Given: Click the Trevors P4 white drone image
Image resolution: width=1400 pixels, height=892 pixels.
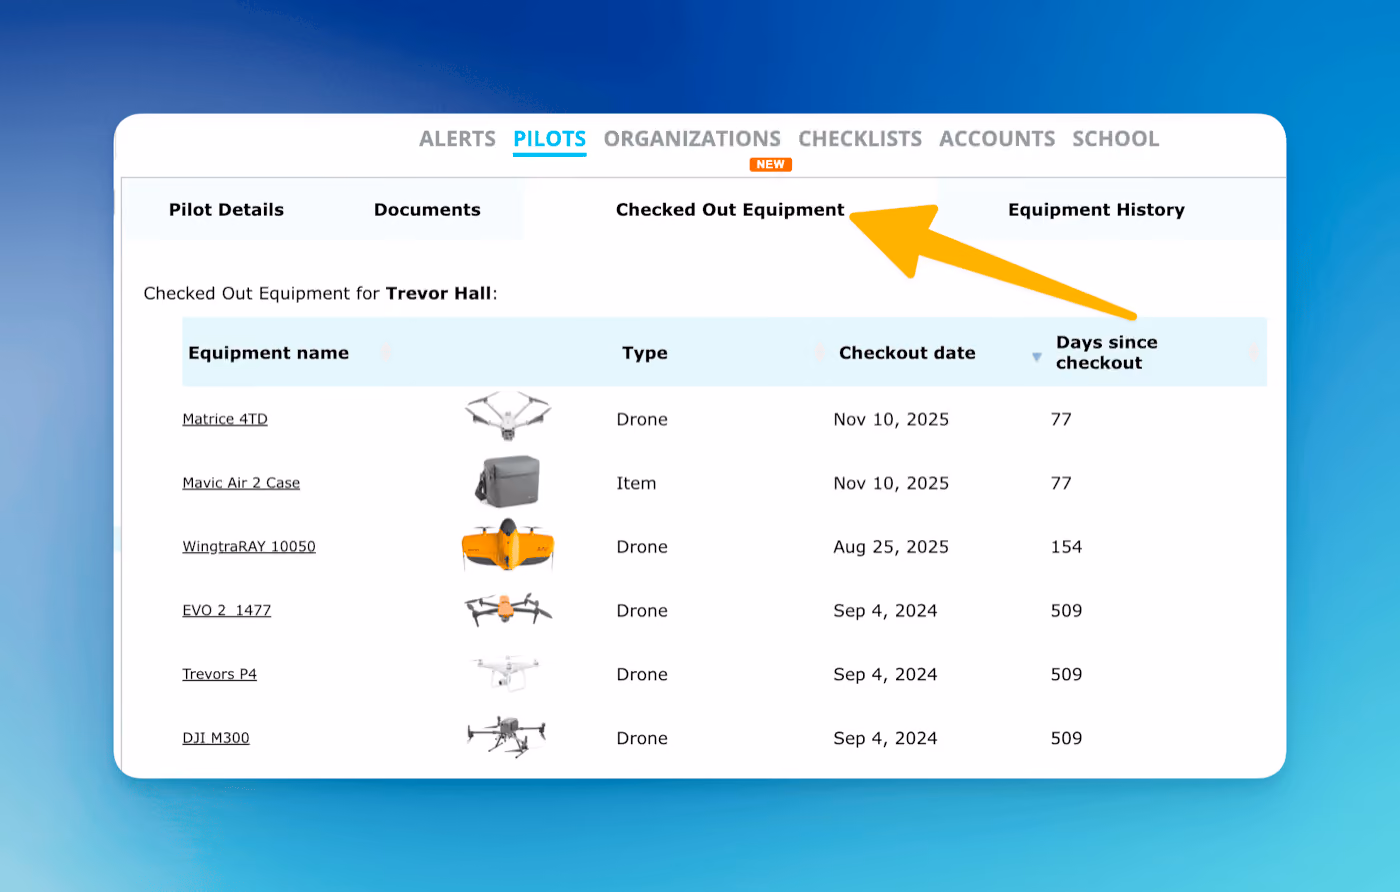Looking at the screenshot, I should pos(508,673).
